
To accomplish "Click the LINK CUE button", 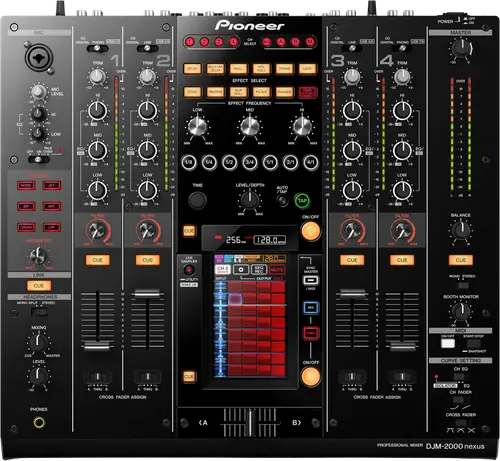I will click(x=39, y=286).
